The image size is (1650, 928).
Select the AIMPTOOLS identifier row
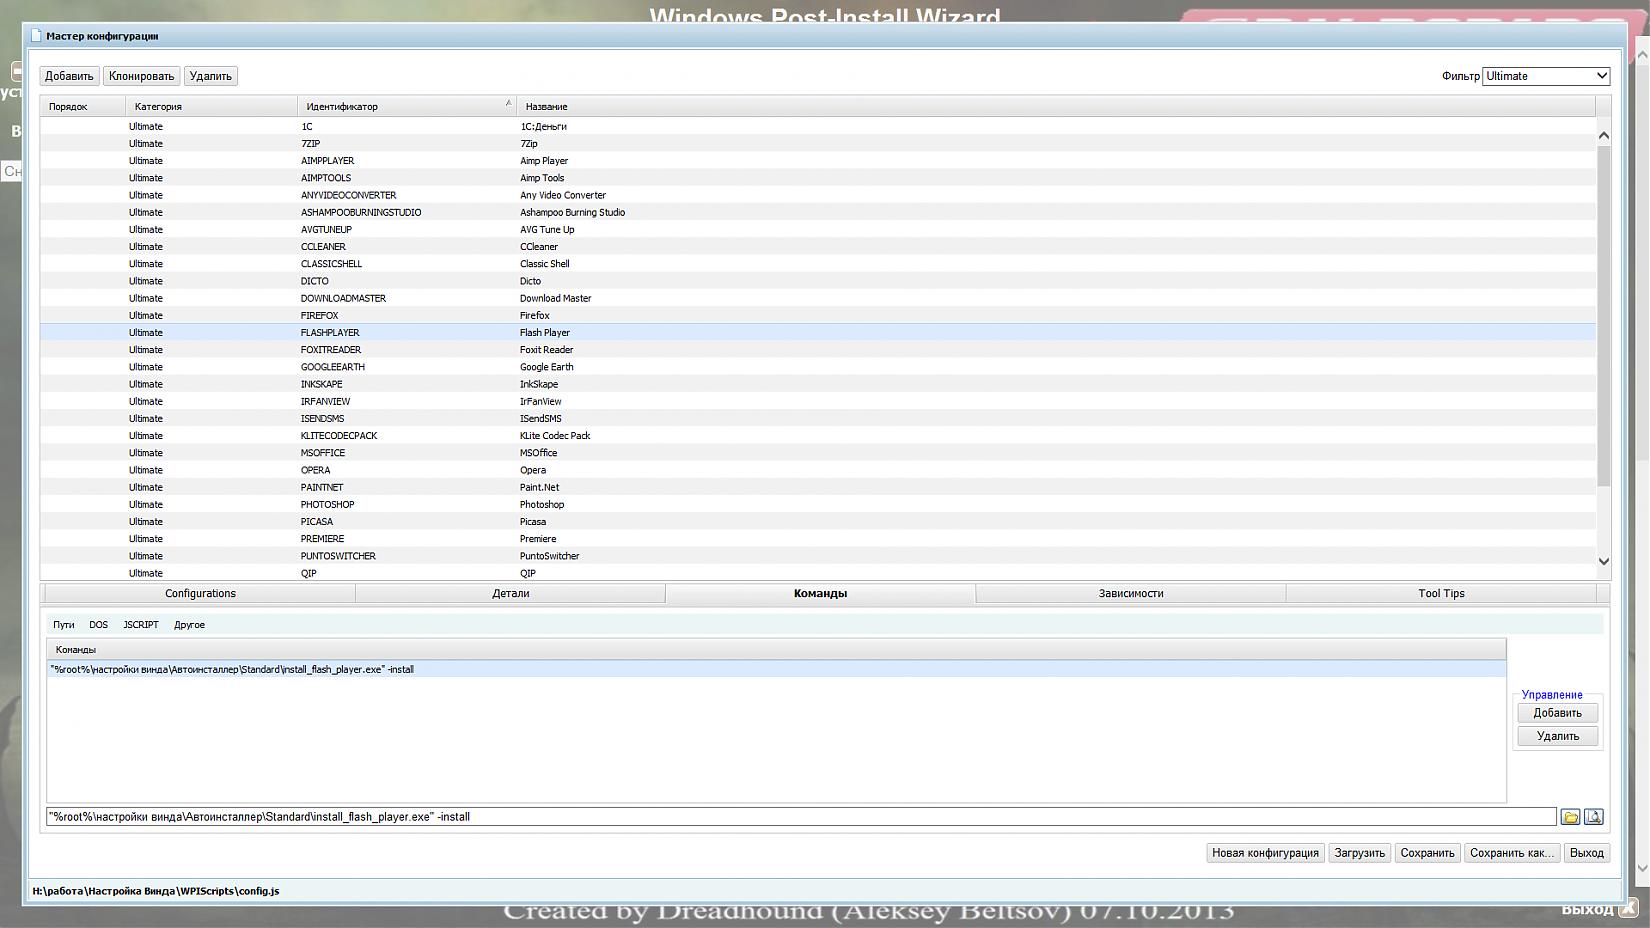pyautogui.click(x=326, y=178)
